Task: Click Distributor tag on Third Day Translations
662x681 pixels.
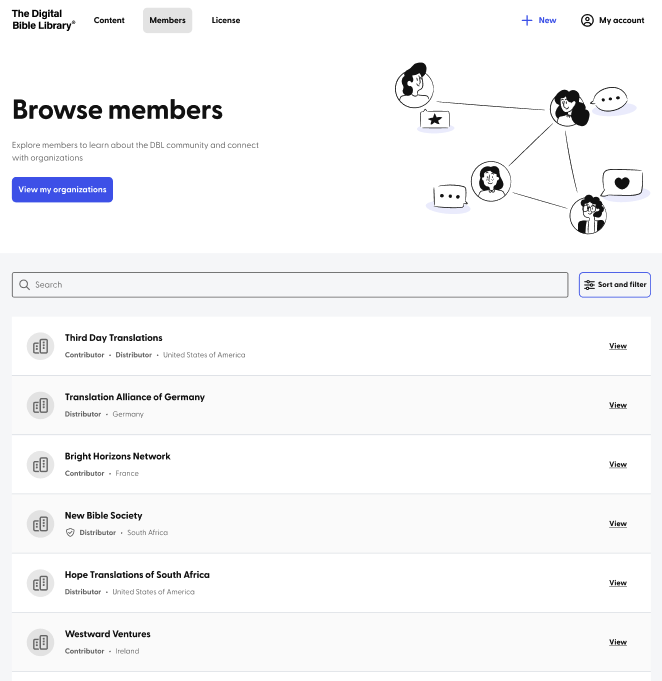Action: (x=133, y=355)
